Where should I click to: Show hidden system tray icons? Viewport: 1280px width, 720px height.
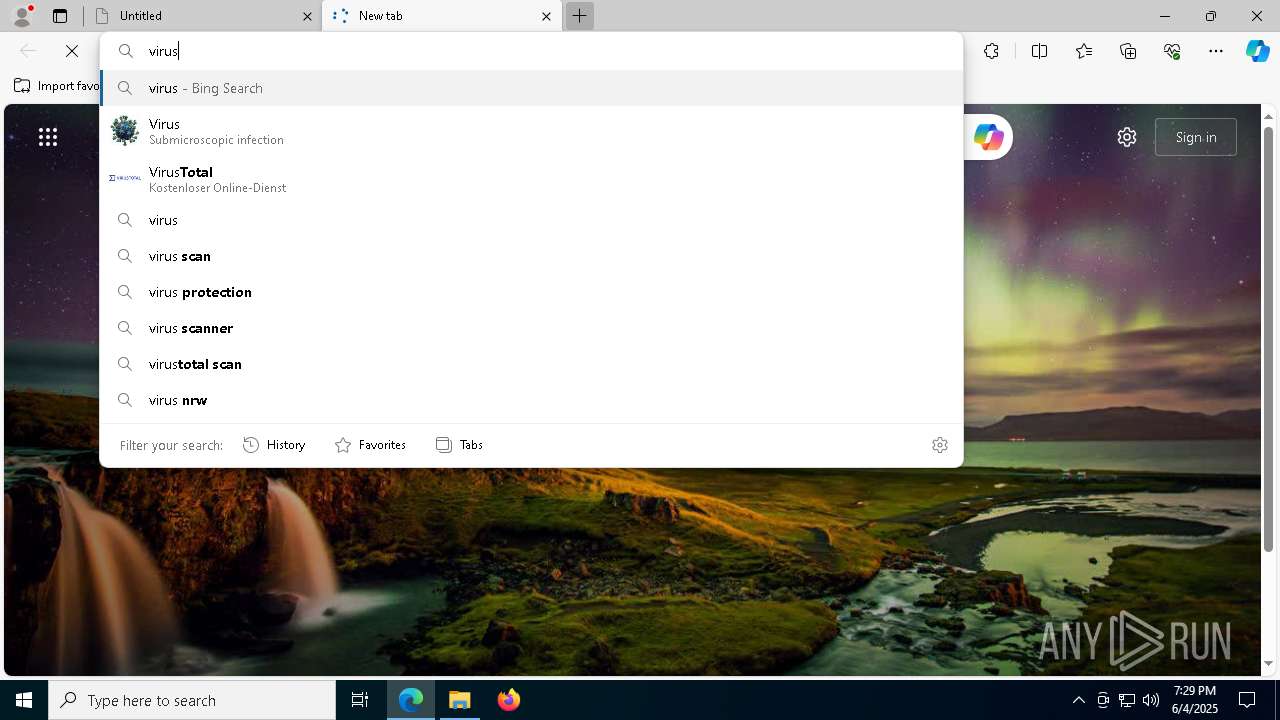(x=1079, y=700)
